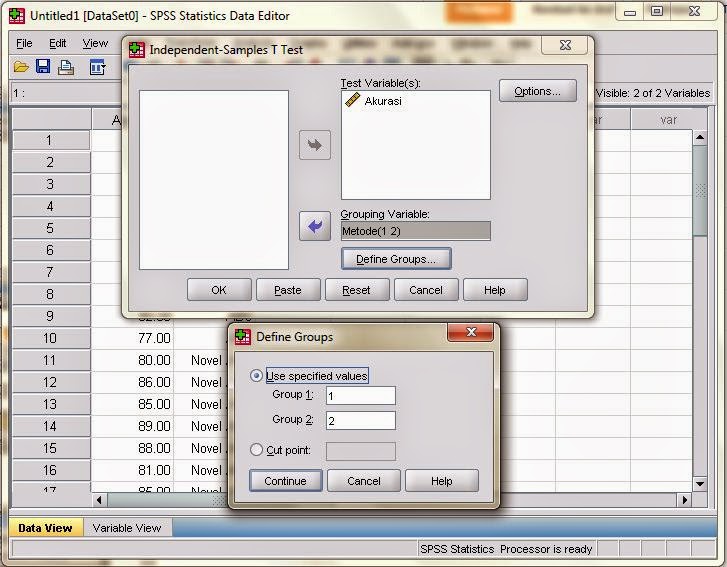The height and width of the screenshot is (567, 727).
Task: Click the disabled Cut point field
Action: click(x=361, y=451)
